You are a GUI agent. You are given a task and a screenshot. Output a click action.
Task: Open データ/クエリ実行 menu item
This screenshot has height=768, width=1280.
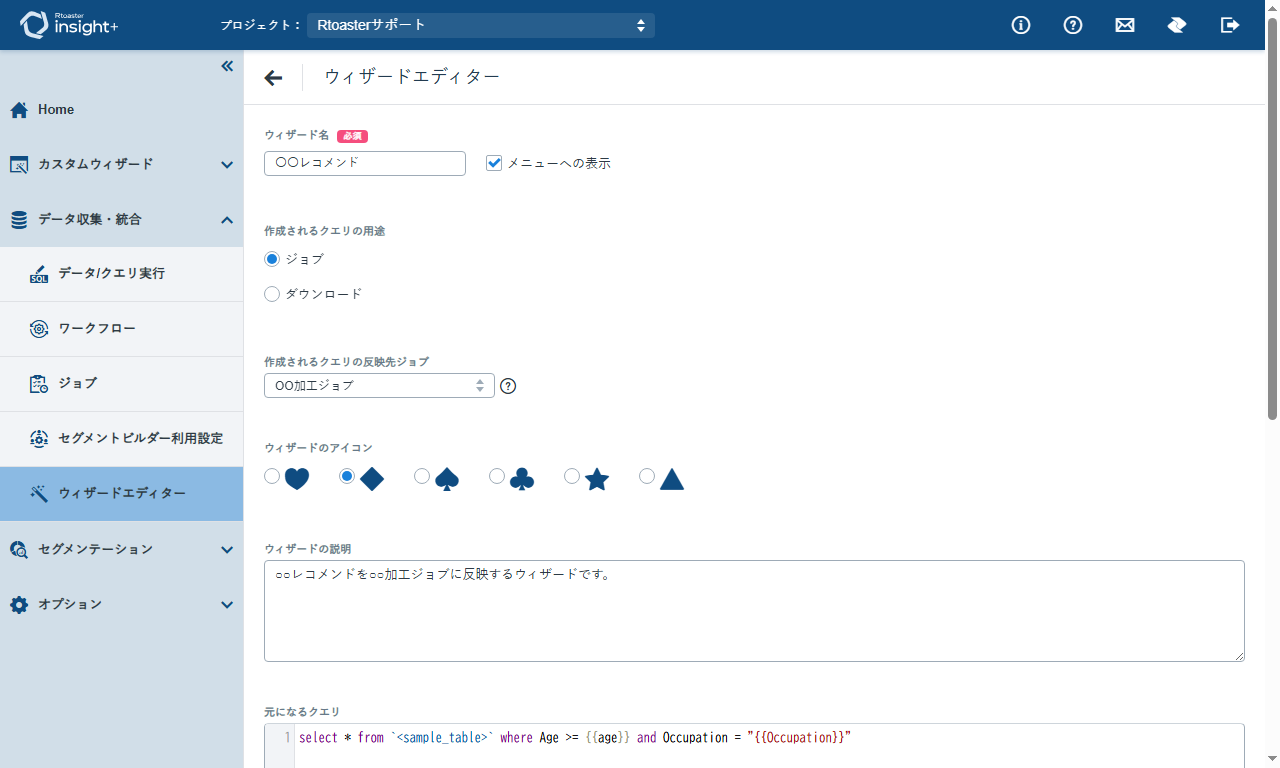coord(121,274)
